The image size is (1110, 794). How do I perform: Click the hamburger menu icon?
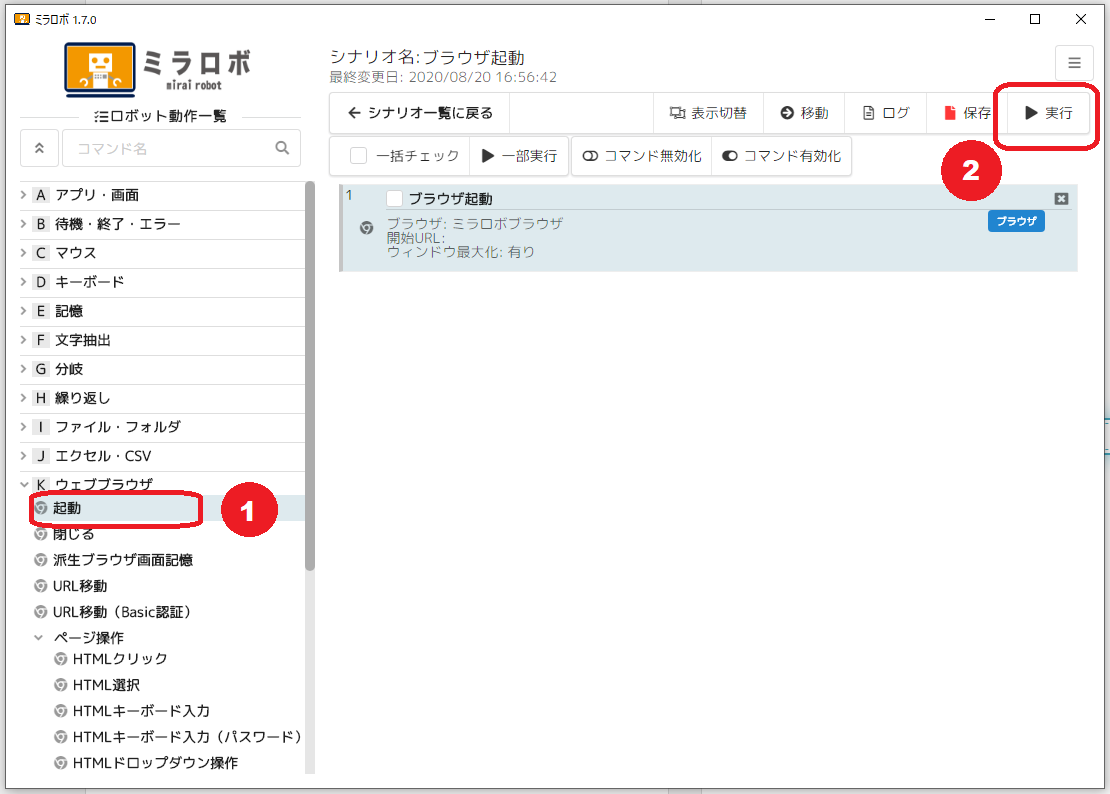(x=1074, y=63)
